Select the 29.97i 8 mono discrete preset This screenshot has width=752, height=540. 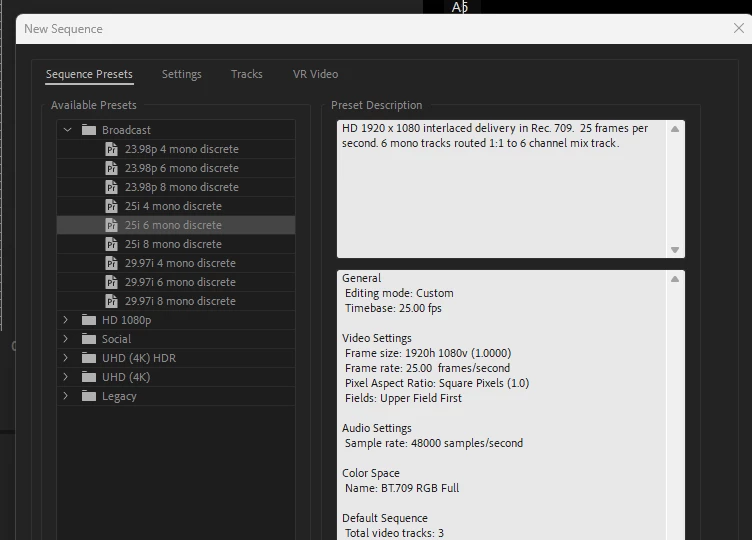[176, 301]
